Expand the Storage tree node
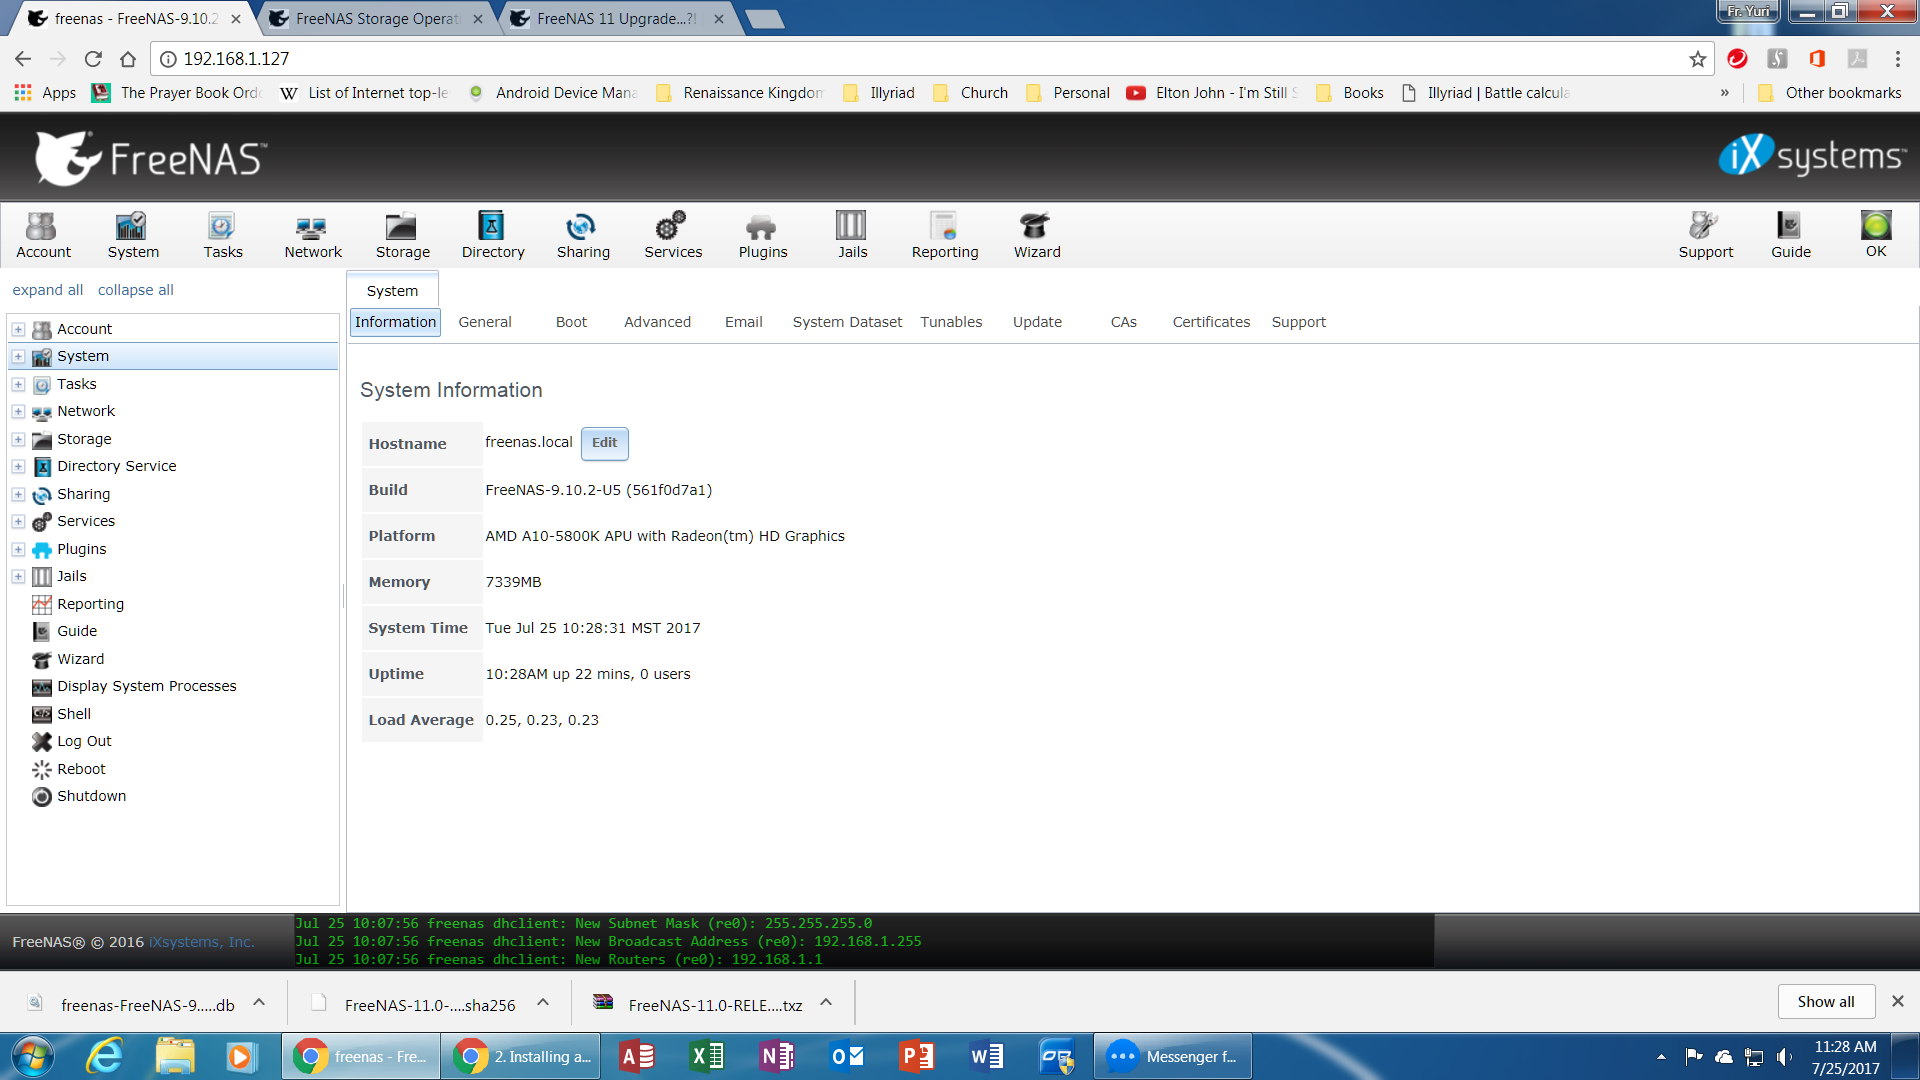 pos(18,439)
